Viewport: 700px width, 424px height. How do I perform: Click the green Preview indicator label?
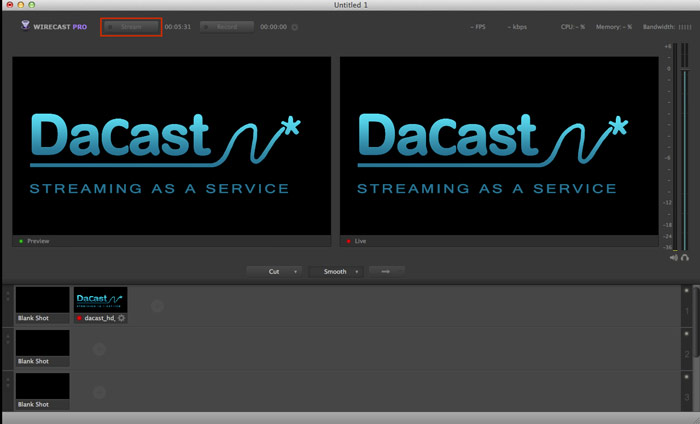tap(34, 241)
